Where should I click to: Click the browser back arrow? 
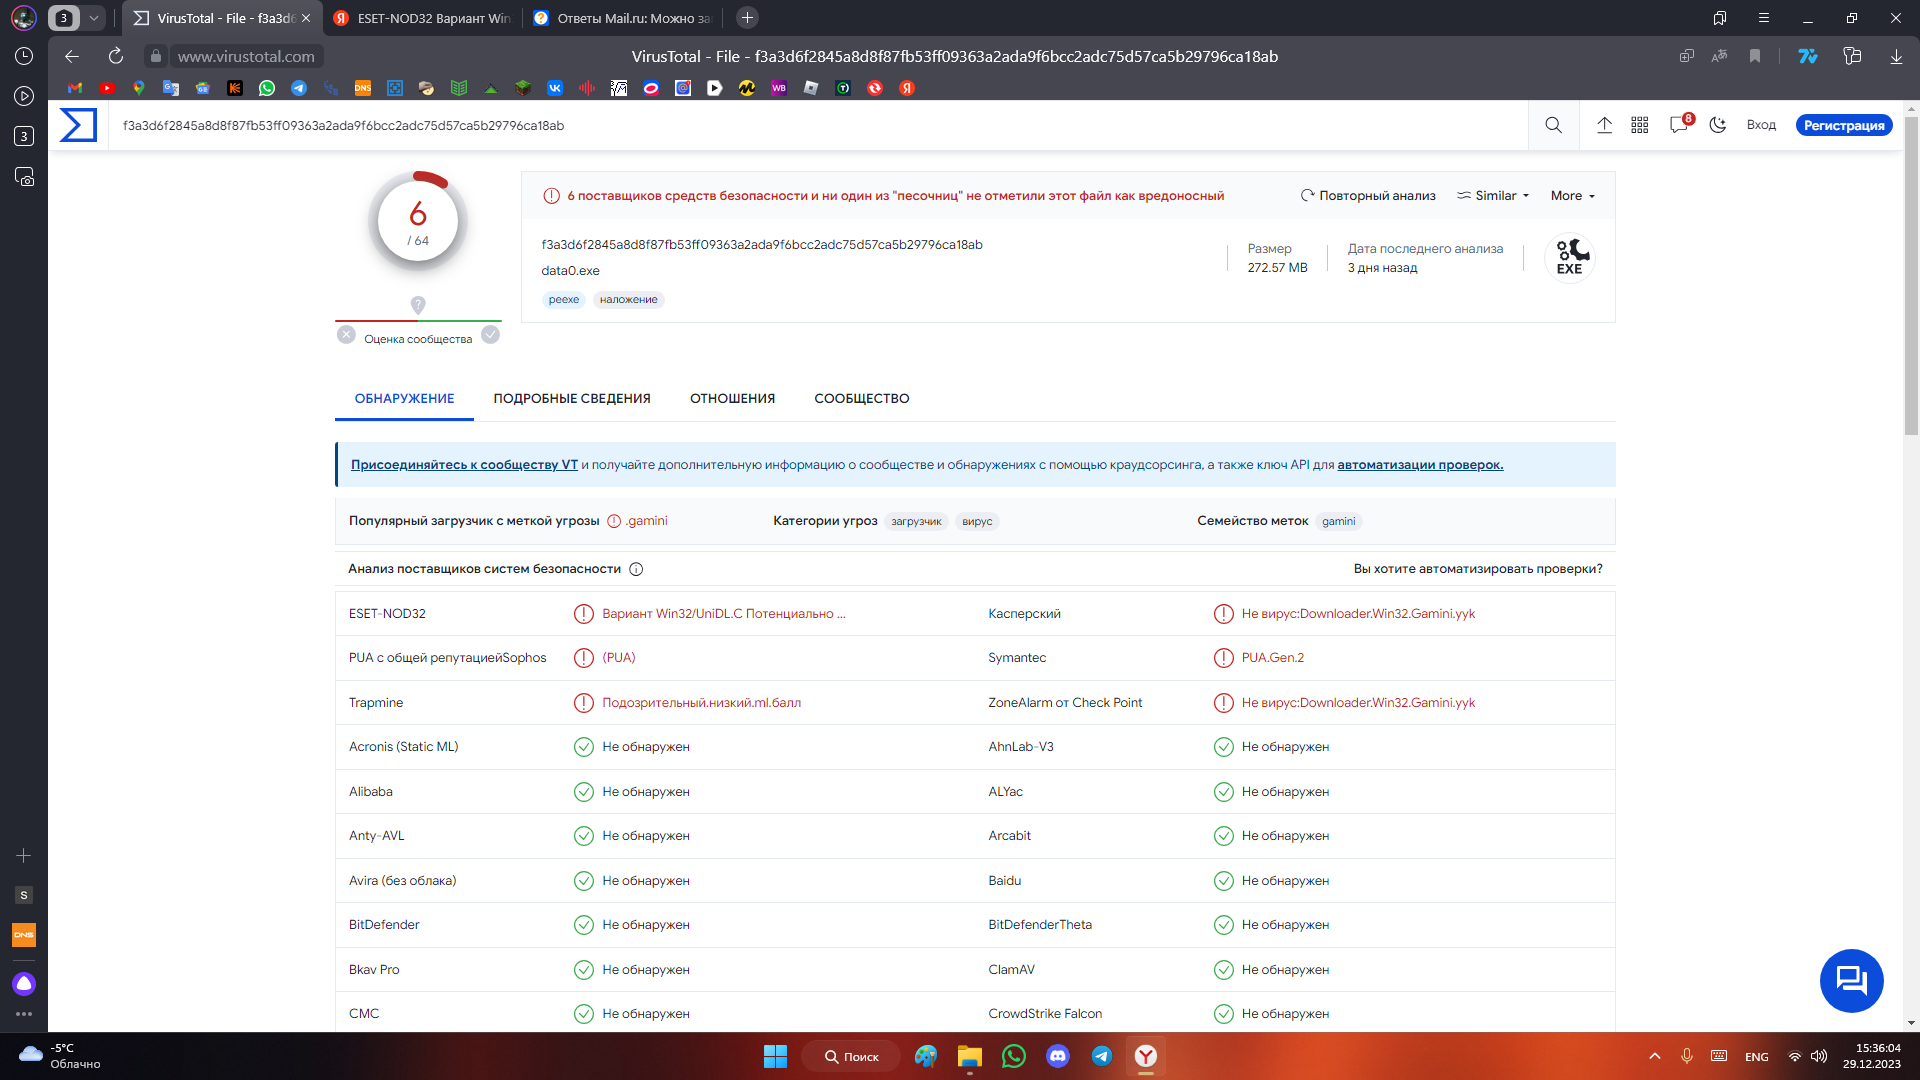[72, 56]
